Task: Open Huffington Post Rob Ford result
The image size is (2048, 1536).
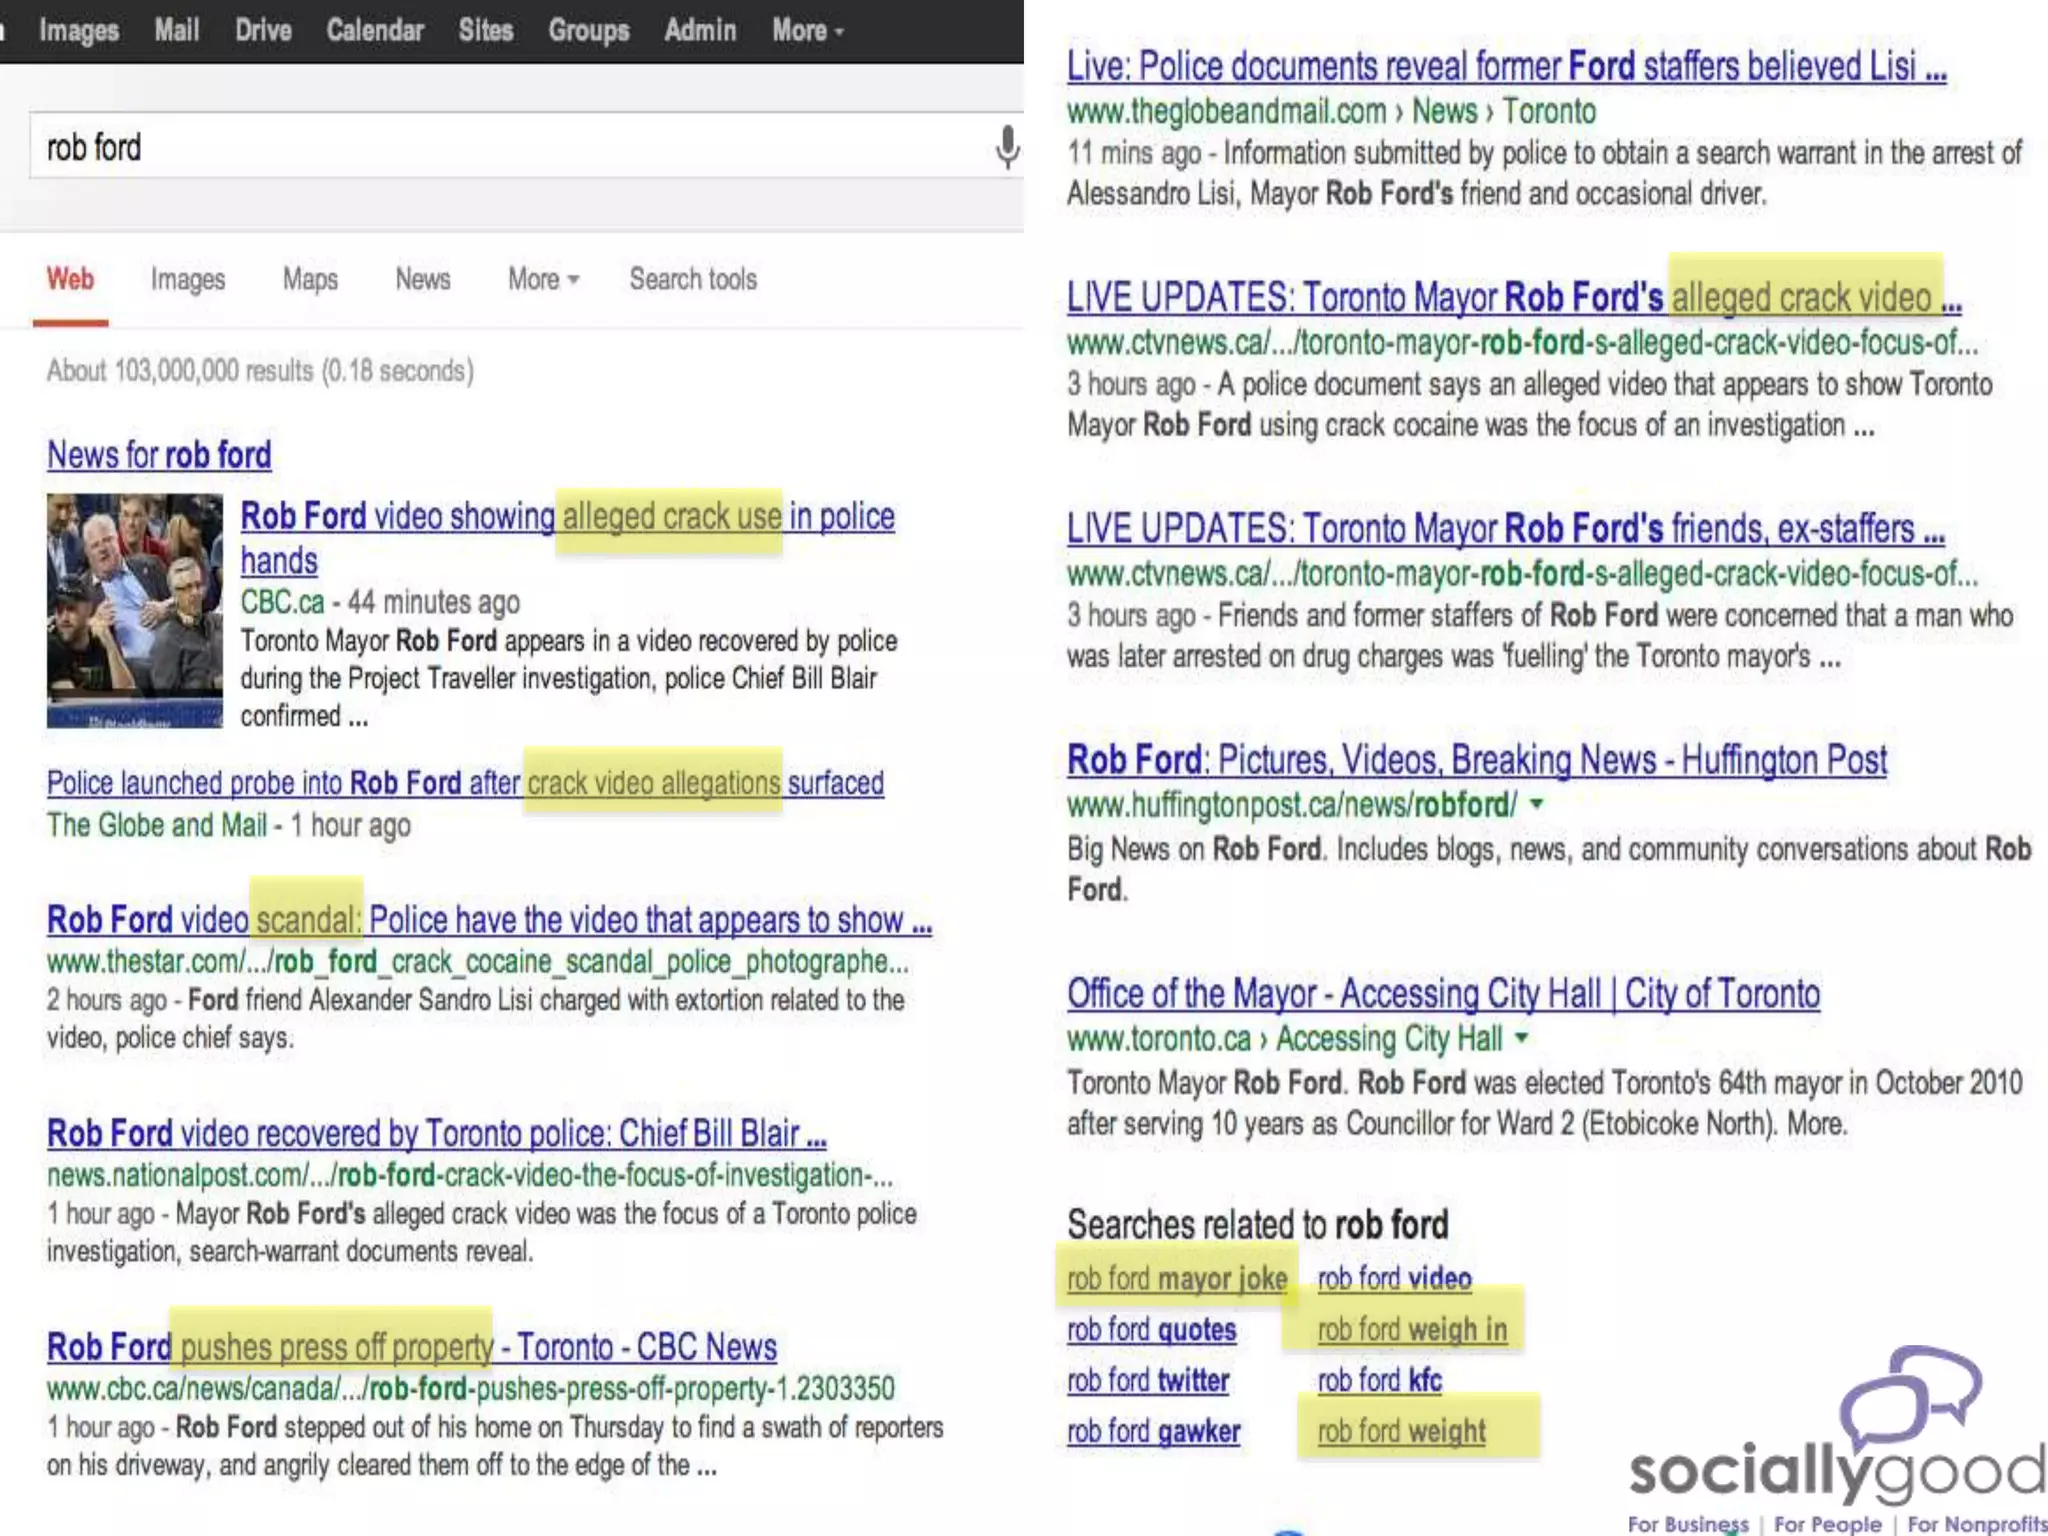Action: (x=1476, y=761)
